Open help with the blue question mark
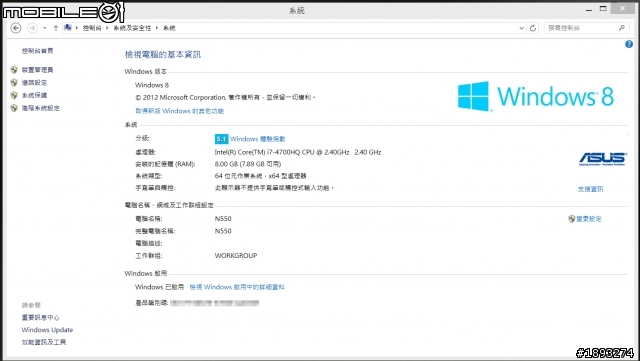The image size is (640, 361). 629,44
